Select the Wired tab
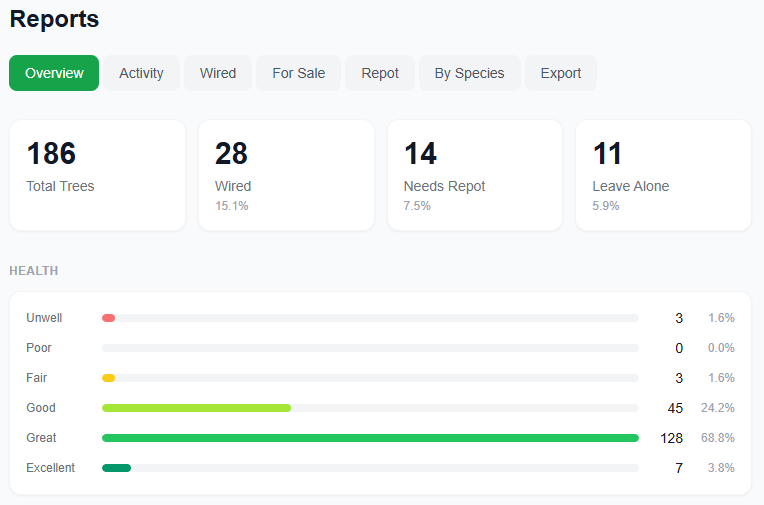 [x=218, y=73]
